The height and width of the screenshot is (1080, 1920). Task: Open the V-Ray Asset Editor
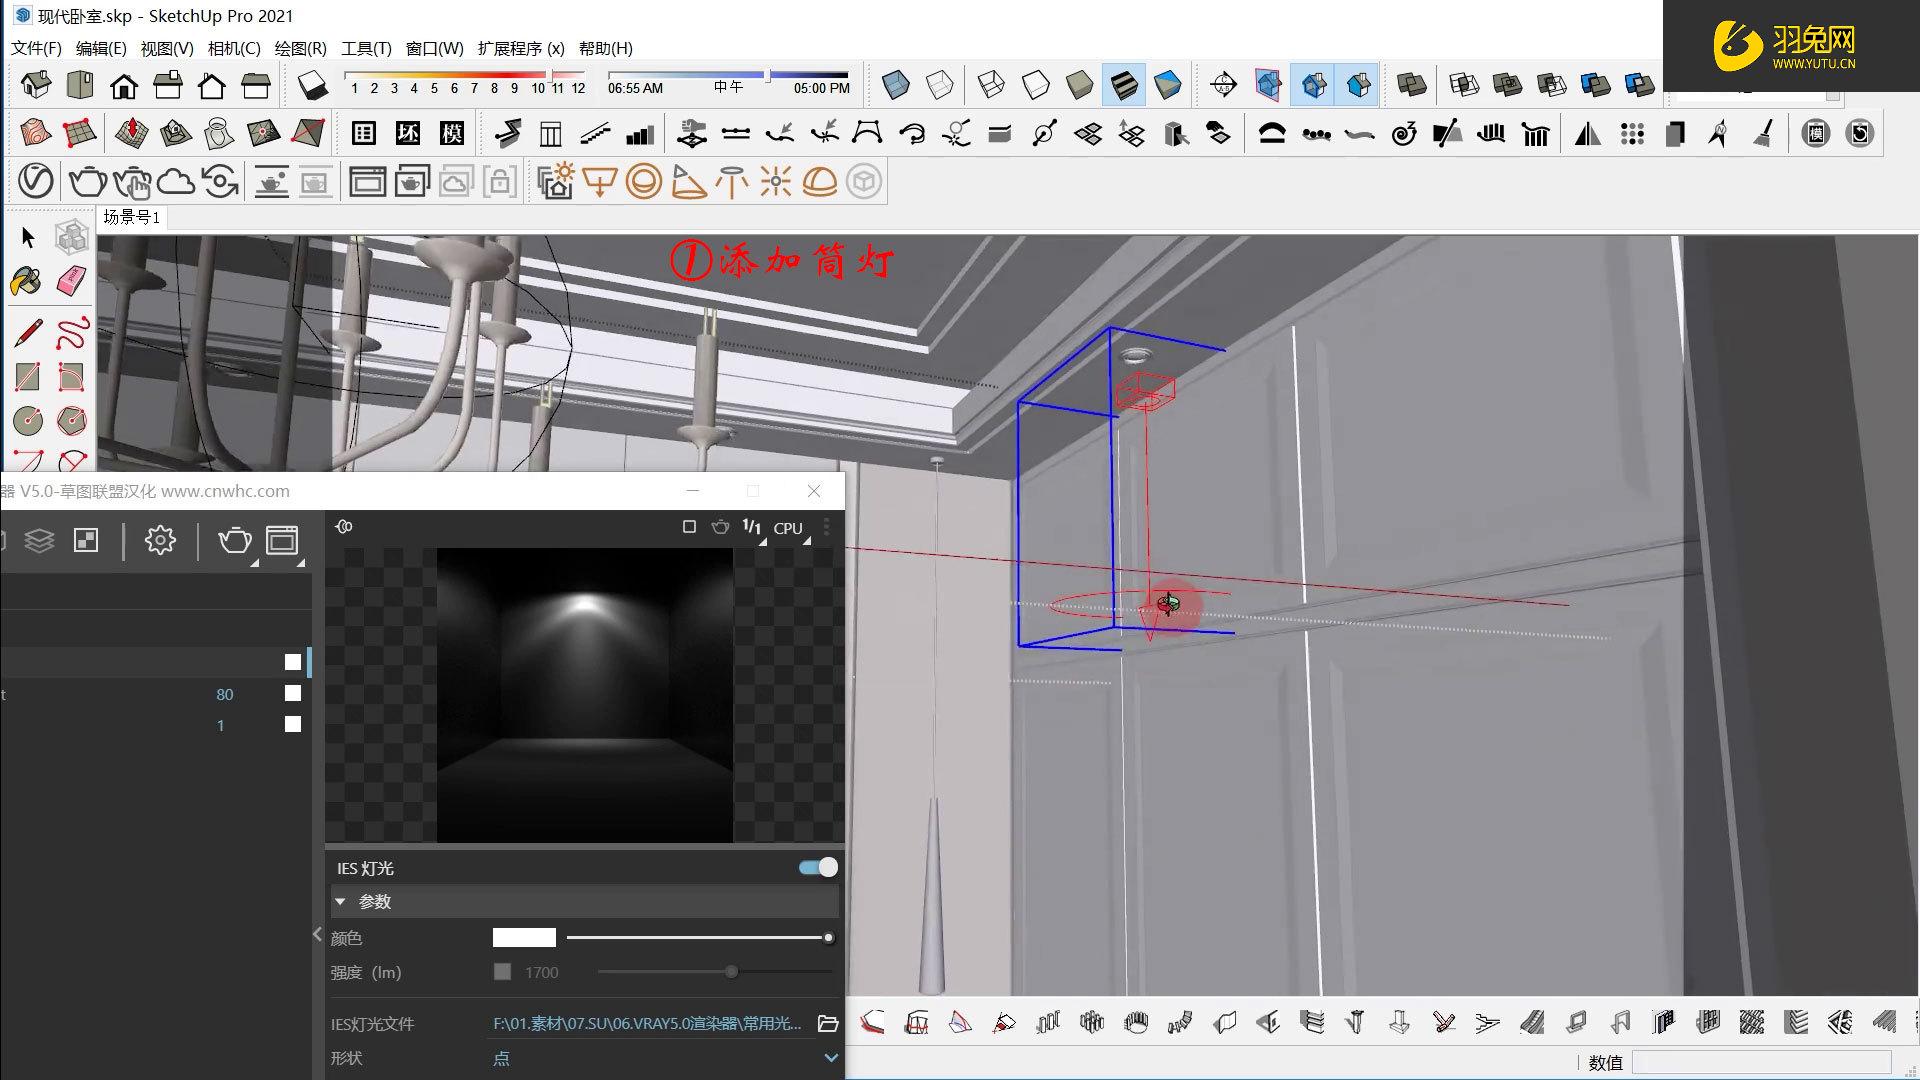tap(35, 181)
